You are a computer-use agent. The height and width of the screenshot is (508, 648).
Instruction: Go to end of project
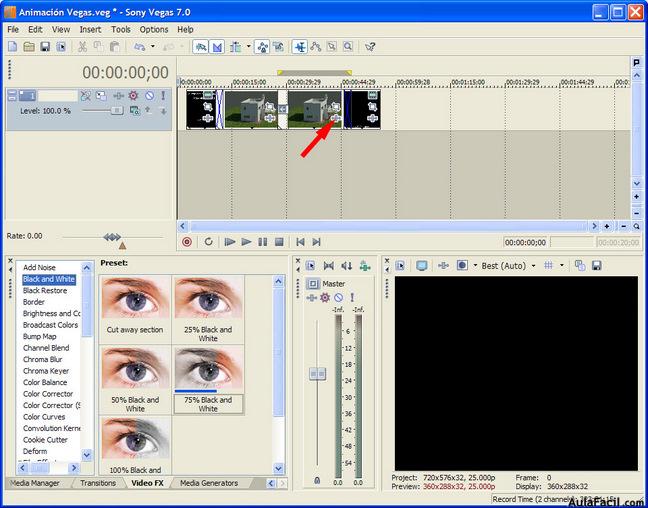coord(317,242)
